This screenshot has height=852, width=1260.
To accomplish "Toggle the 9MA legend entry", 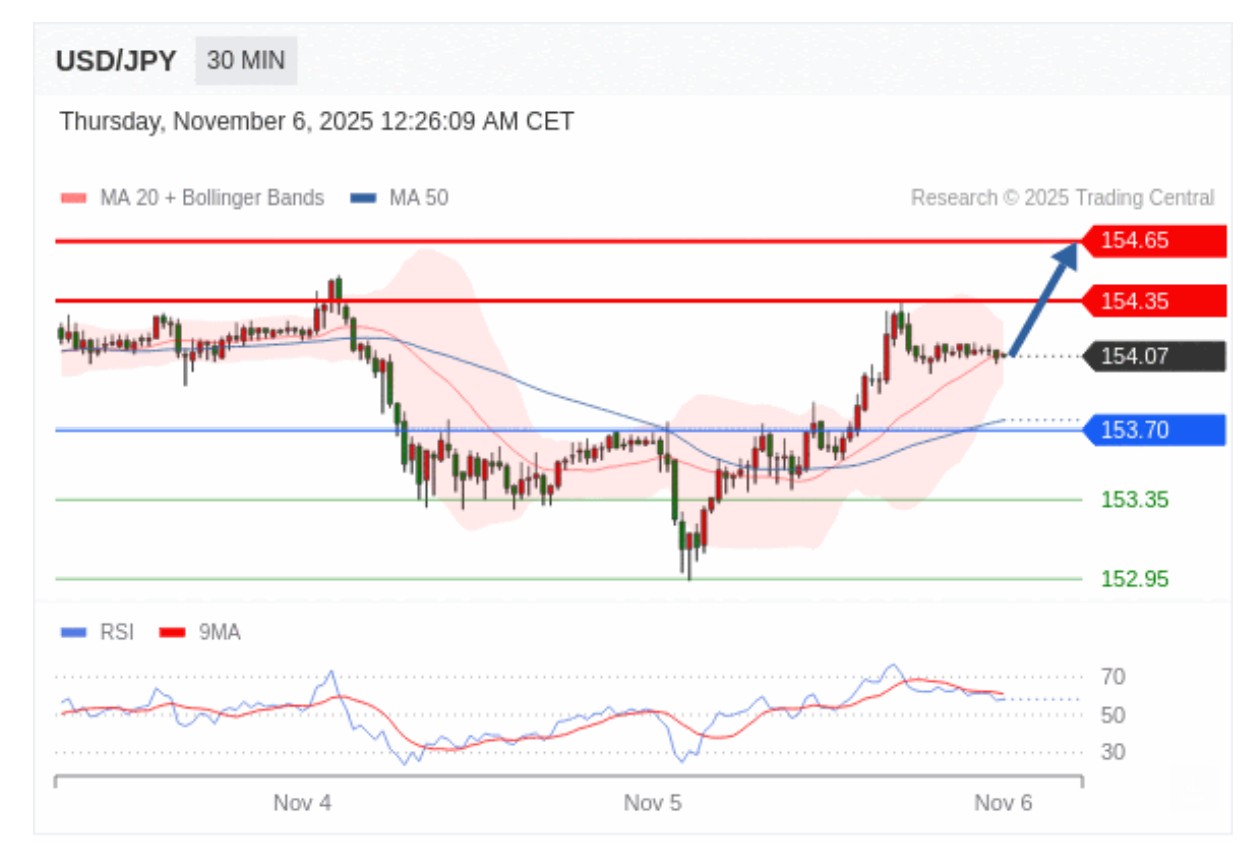I will pyautogui.click(x=219, y=632).
